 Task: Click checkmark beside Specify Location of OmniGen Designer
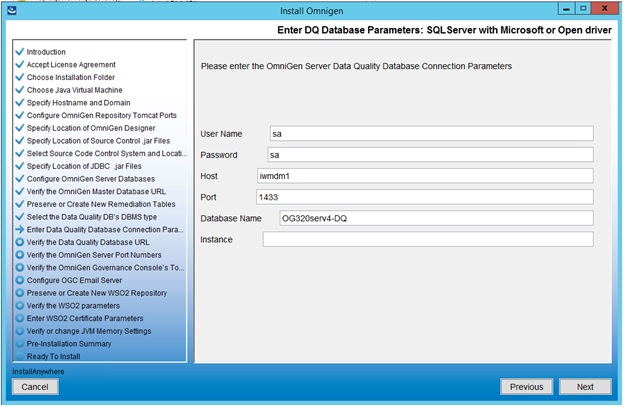20,128
